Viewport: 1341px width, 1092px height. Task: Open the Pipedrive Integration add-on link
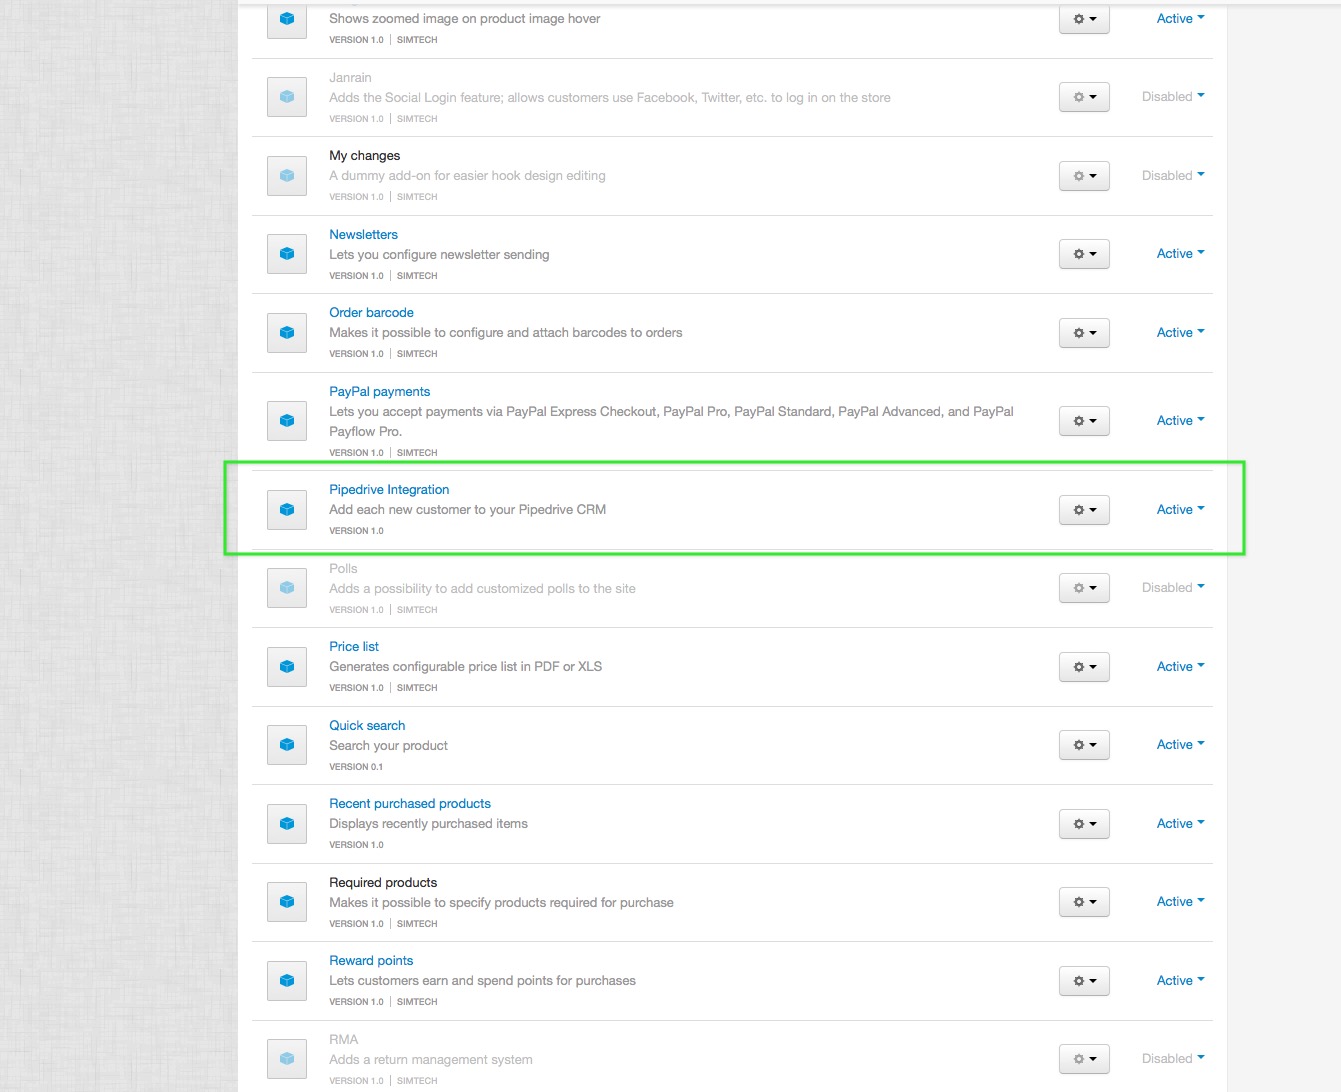pyautogui.click(x=389, y=489)
